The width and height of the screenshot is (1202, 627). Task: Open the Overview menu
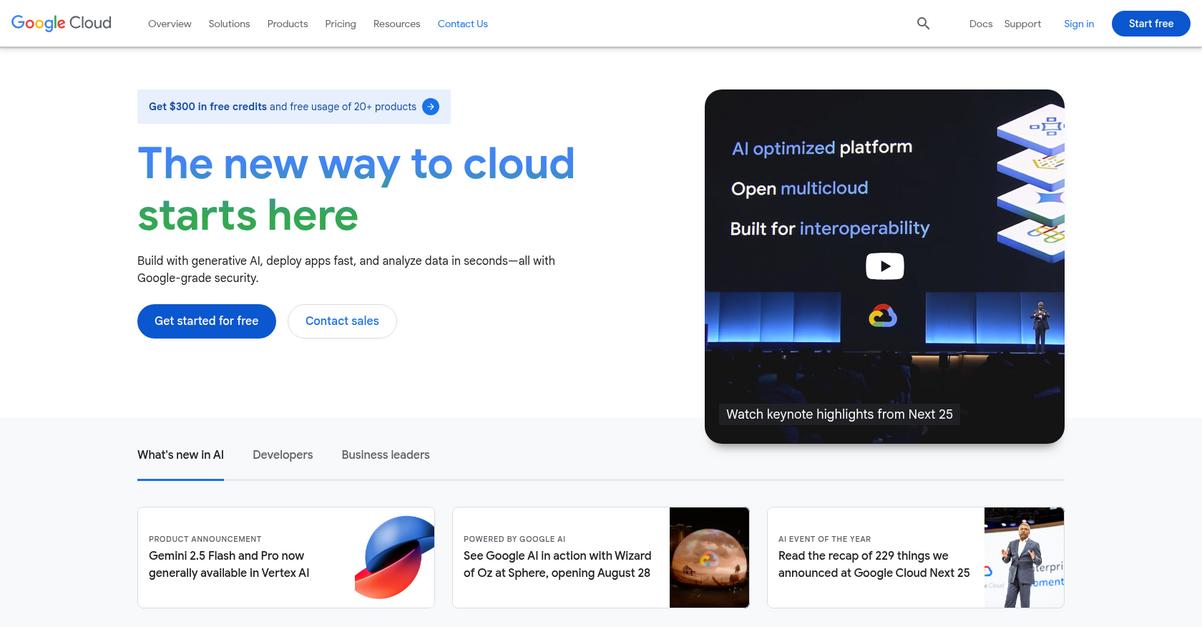(170, 24)
